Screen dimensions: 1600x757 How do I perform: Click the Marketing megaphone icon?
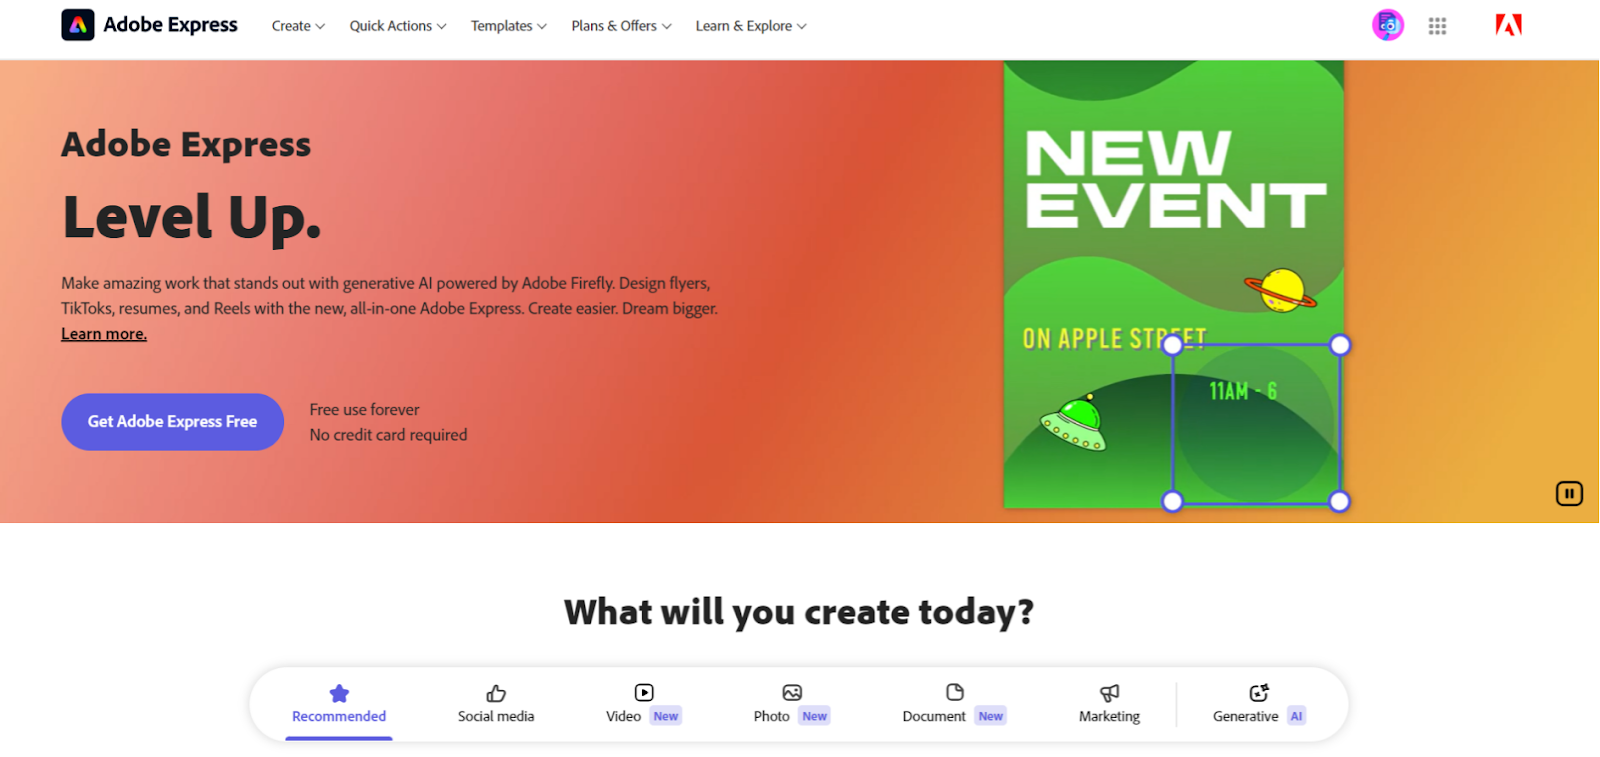tap(1109, 693)
